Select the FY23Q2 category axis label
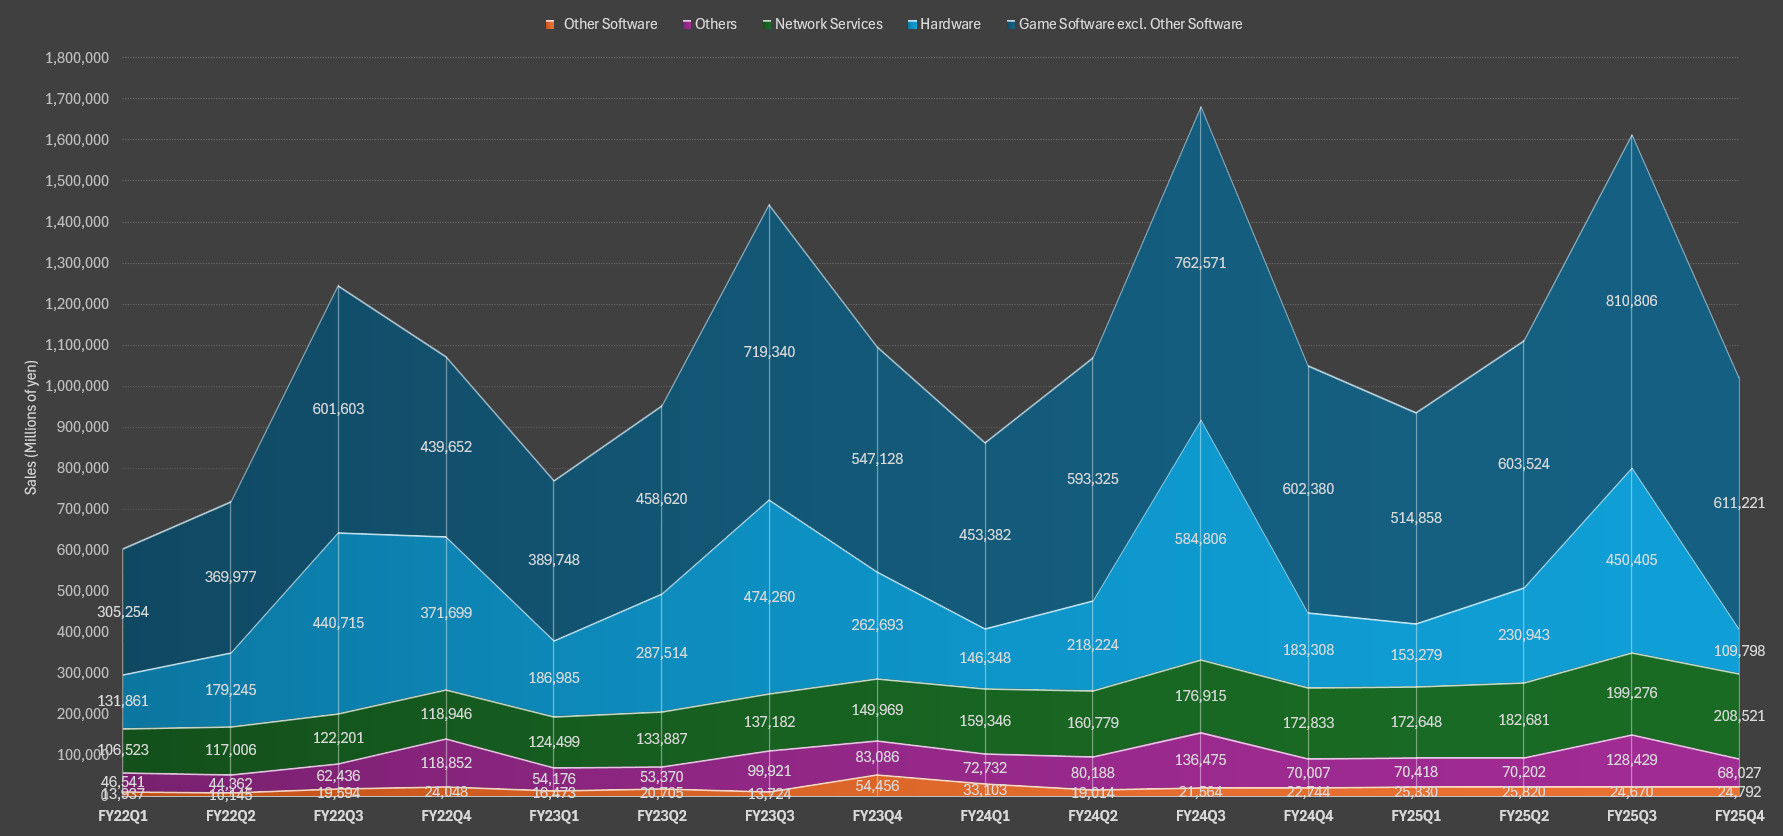The width and height of the screenshot is (1783, 836). pyautogui.click(x=662, y=816)
